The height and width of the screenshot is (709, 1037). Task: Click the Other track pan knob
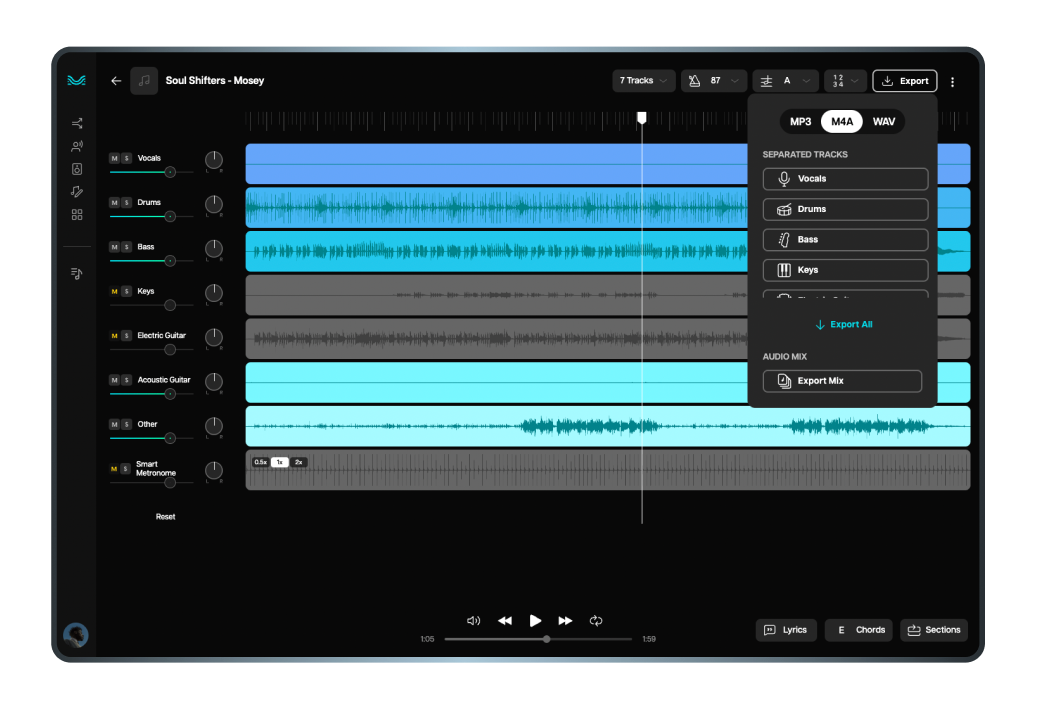[214, 426]
